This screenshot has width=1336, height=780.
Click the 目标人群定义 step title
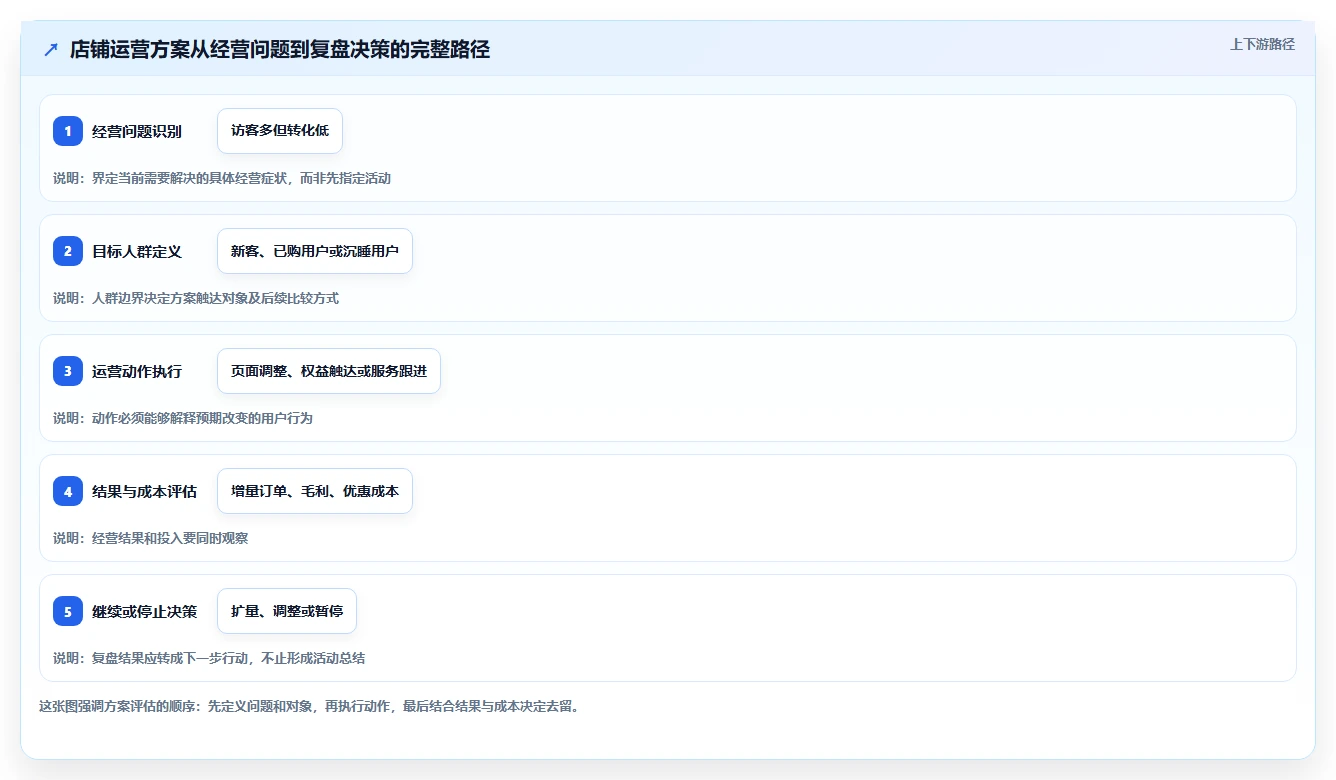[137, 251]
